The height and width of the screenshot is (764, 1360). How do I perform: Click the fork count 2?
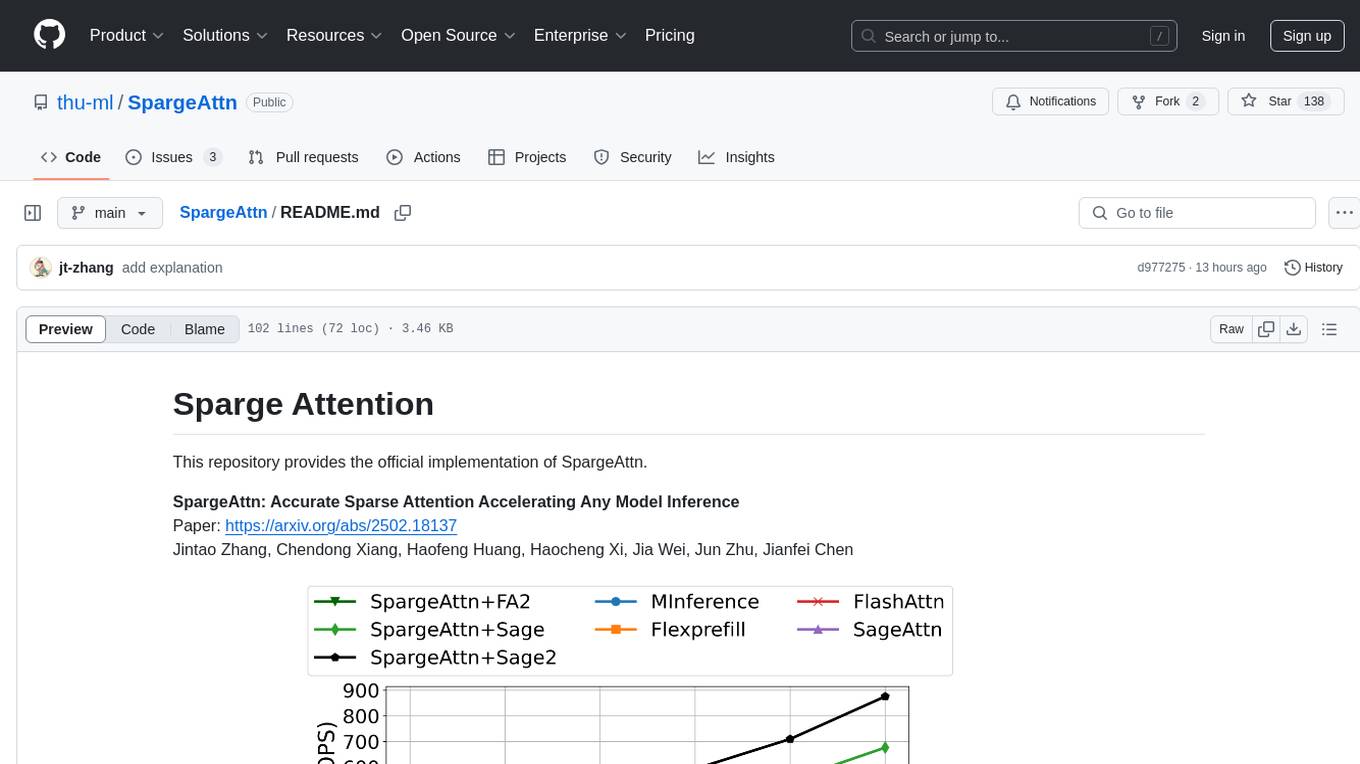[1195, 101]
